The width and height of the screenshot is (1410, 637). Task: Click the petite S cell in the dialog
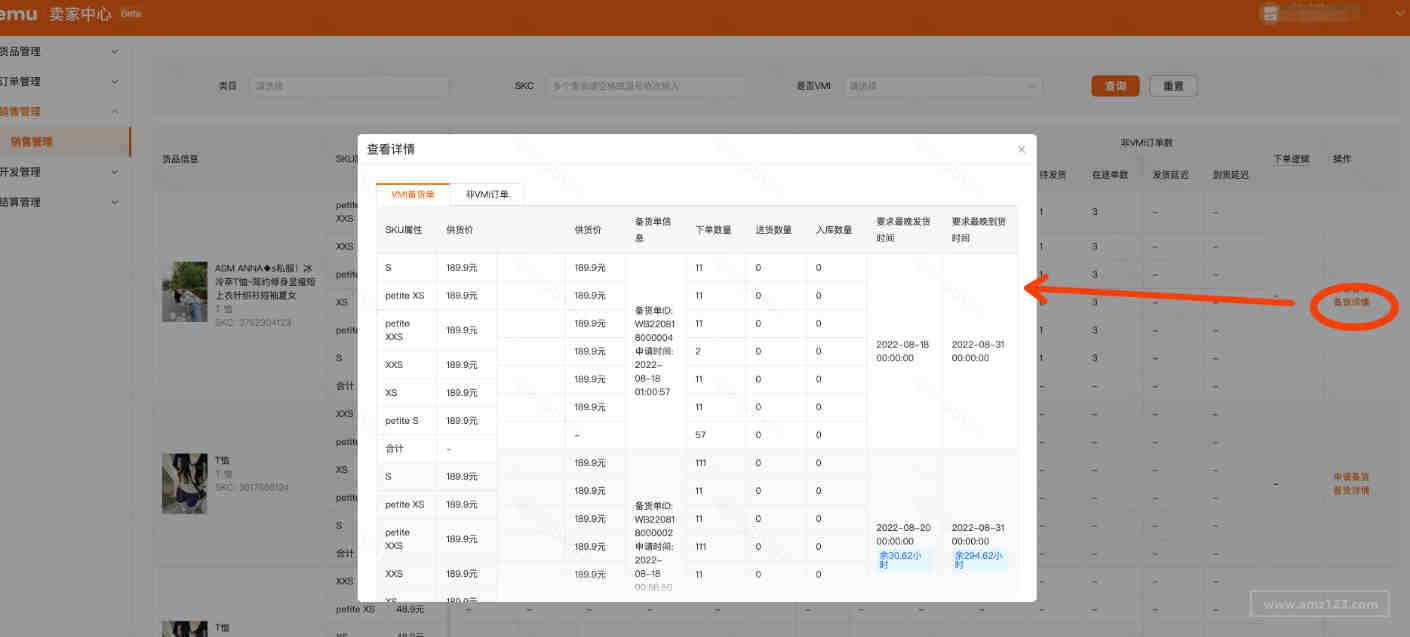click(x=404, y=421)
